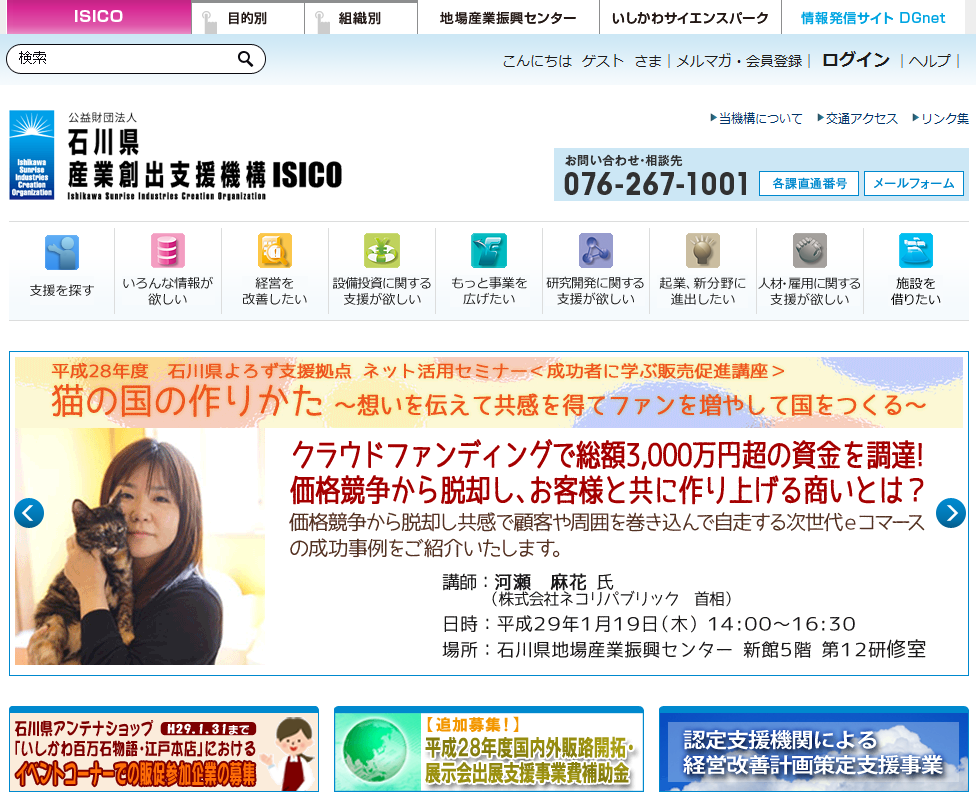Open the 研究開発に関する支援が欲しい molecule icon
Image resolution: width=976 pixels, height=799 pixels.
coord(596,251)
